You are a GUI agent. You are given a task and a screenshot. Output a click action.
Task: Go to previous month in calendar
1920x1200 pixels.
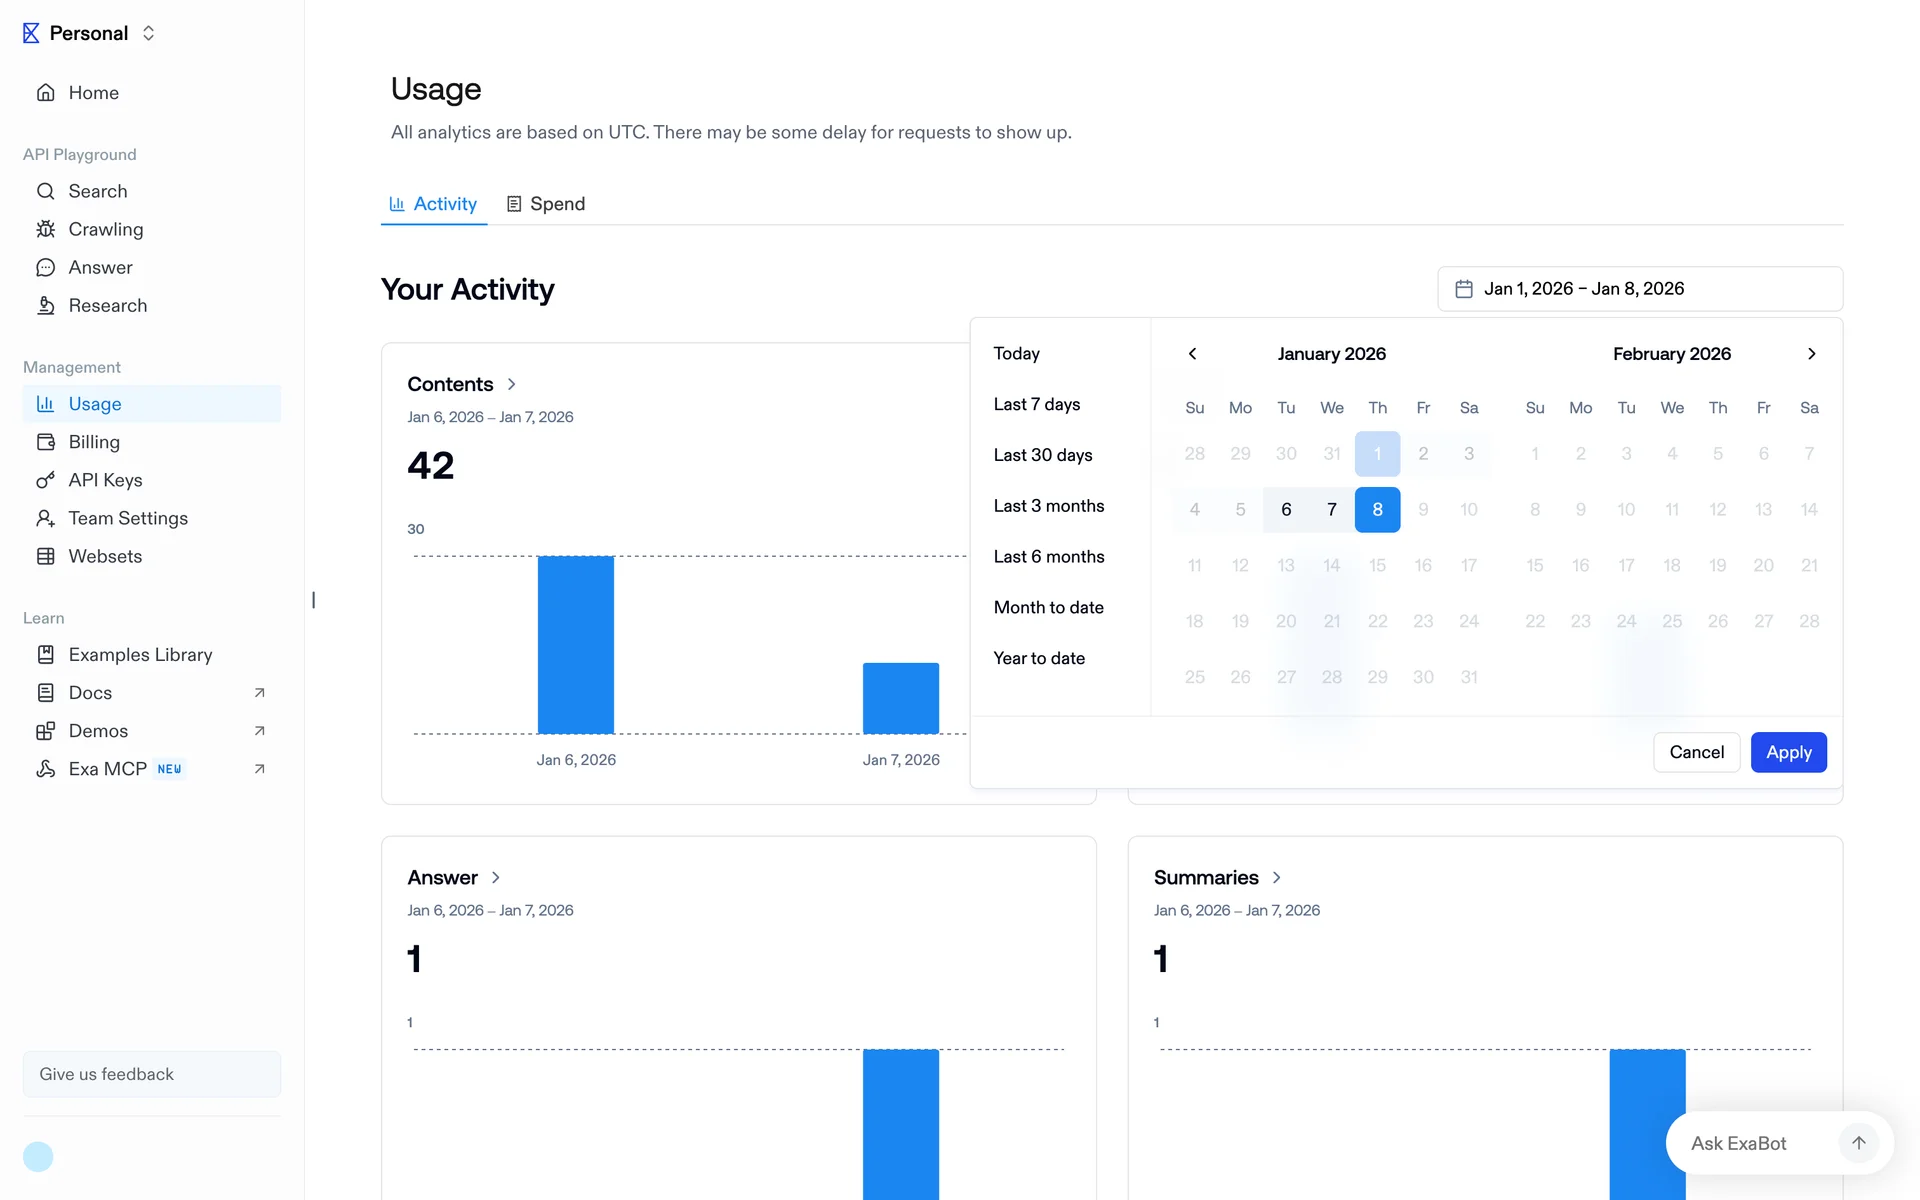tap(1192, 354)
